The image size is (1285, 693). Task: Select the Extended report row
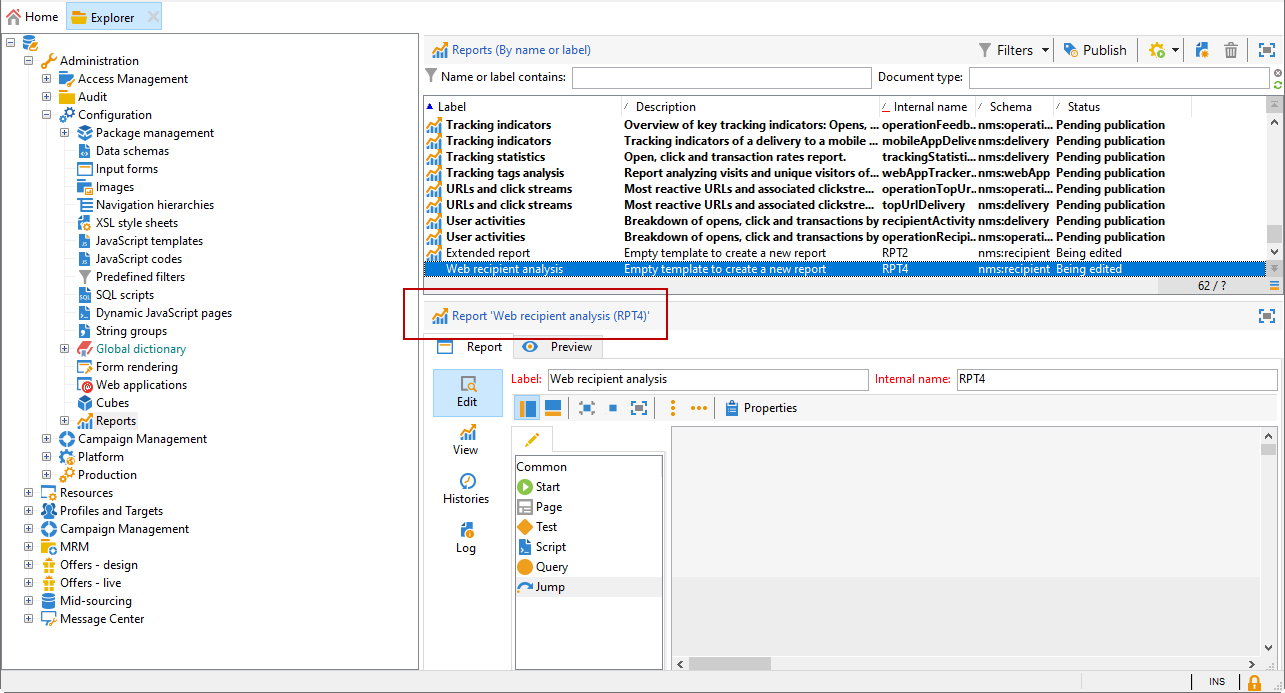click(x=844, y=253)
